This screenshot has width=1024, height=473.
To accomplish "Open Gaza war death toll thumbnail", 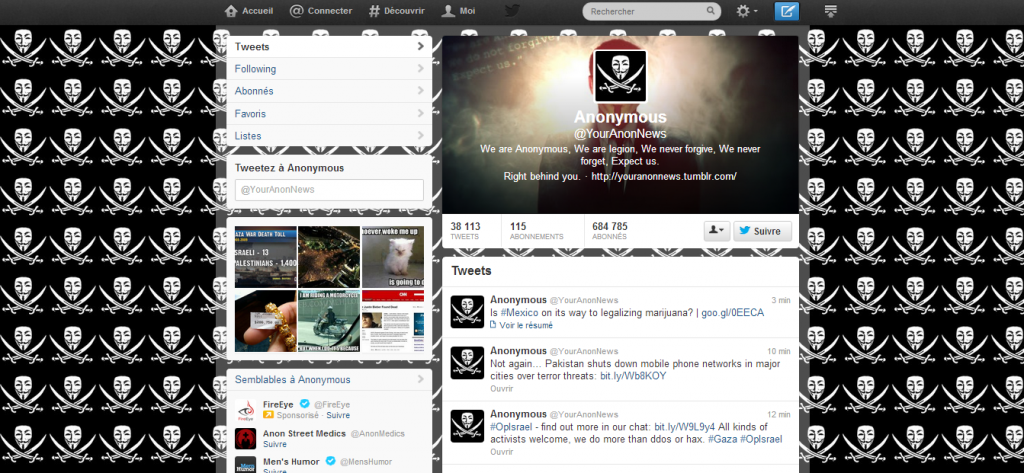I will point(266,257).
